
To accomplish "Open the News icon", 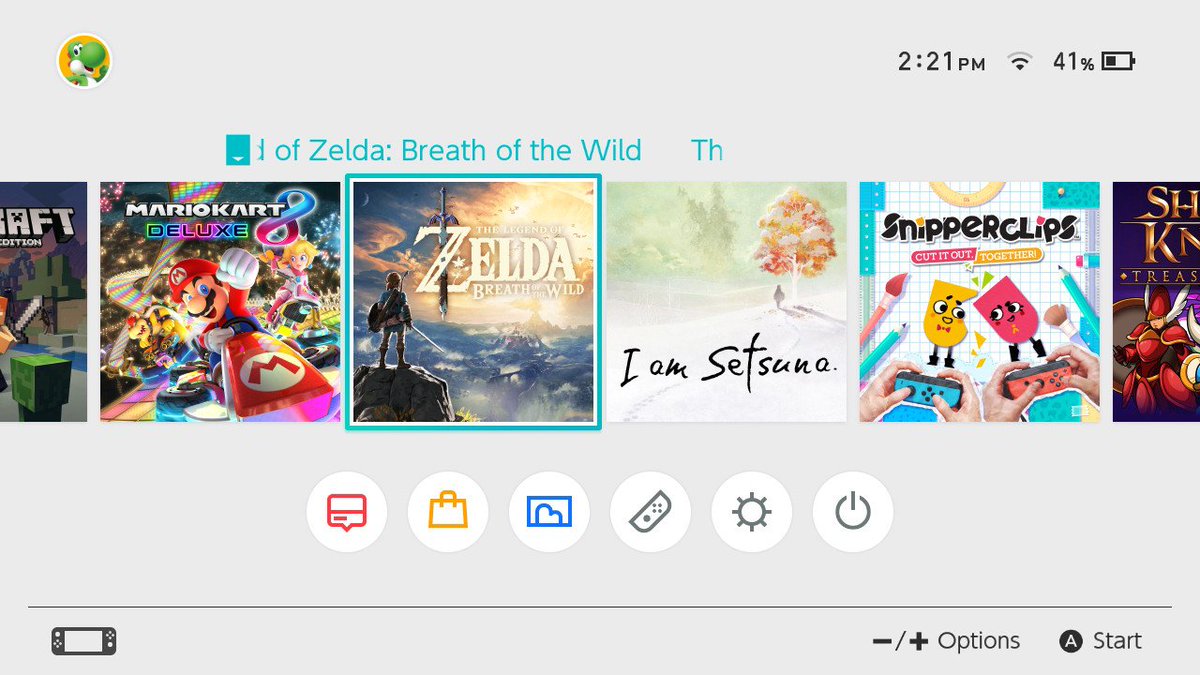I will [347, 512].
